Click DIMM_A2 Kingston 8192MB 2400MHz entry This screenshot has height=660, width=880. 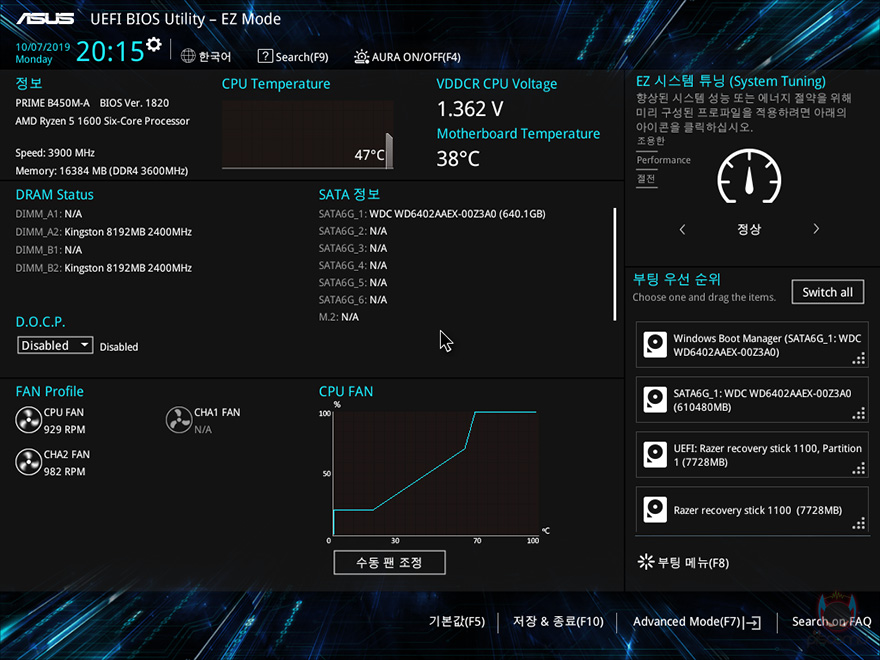pyautogui.click(x=103, y=232)
